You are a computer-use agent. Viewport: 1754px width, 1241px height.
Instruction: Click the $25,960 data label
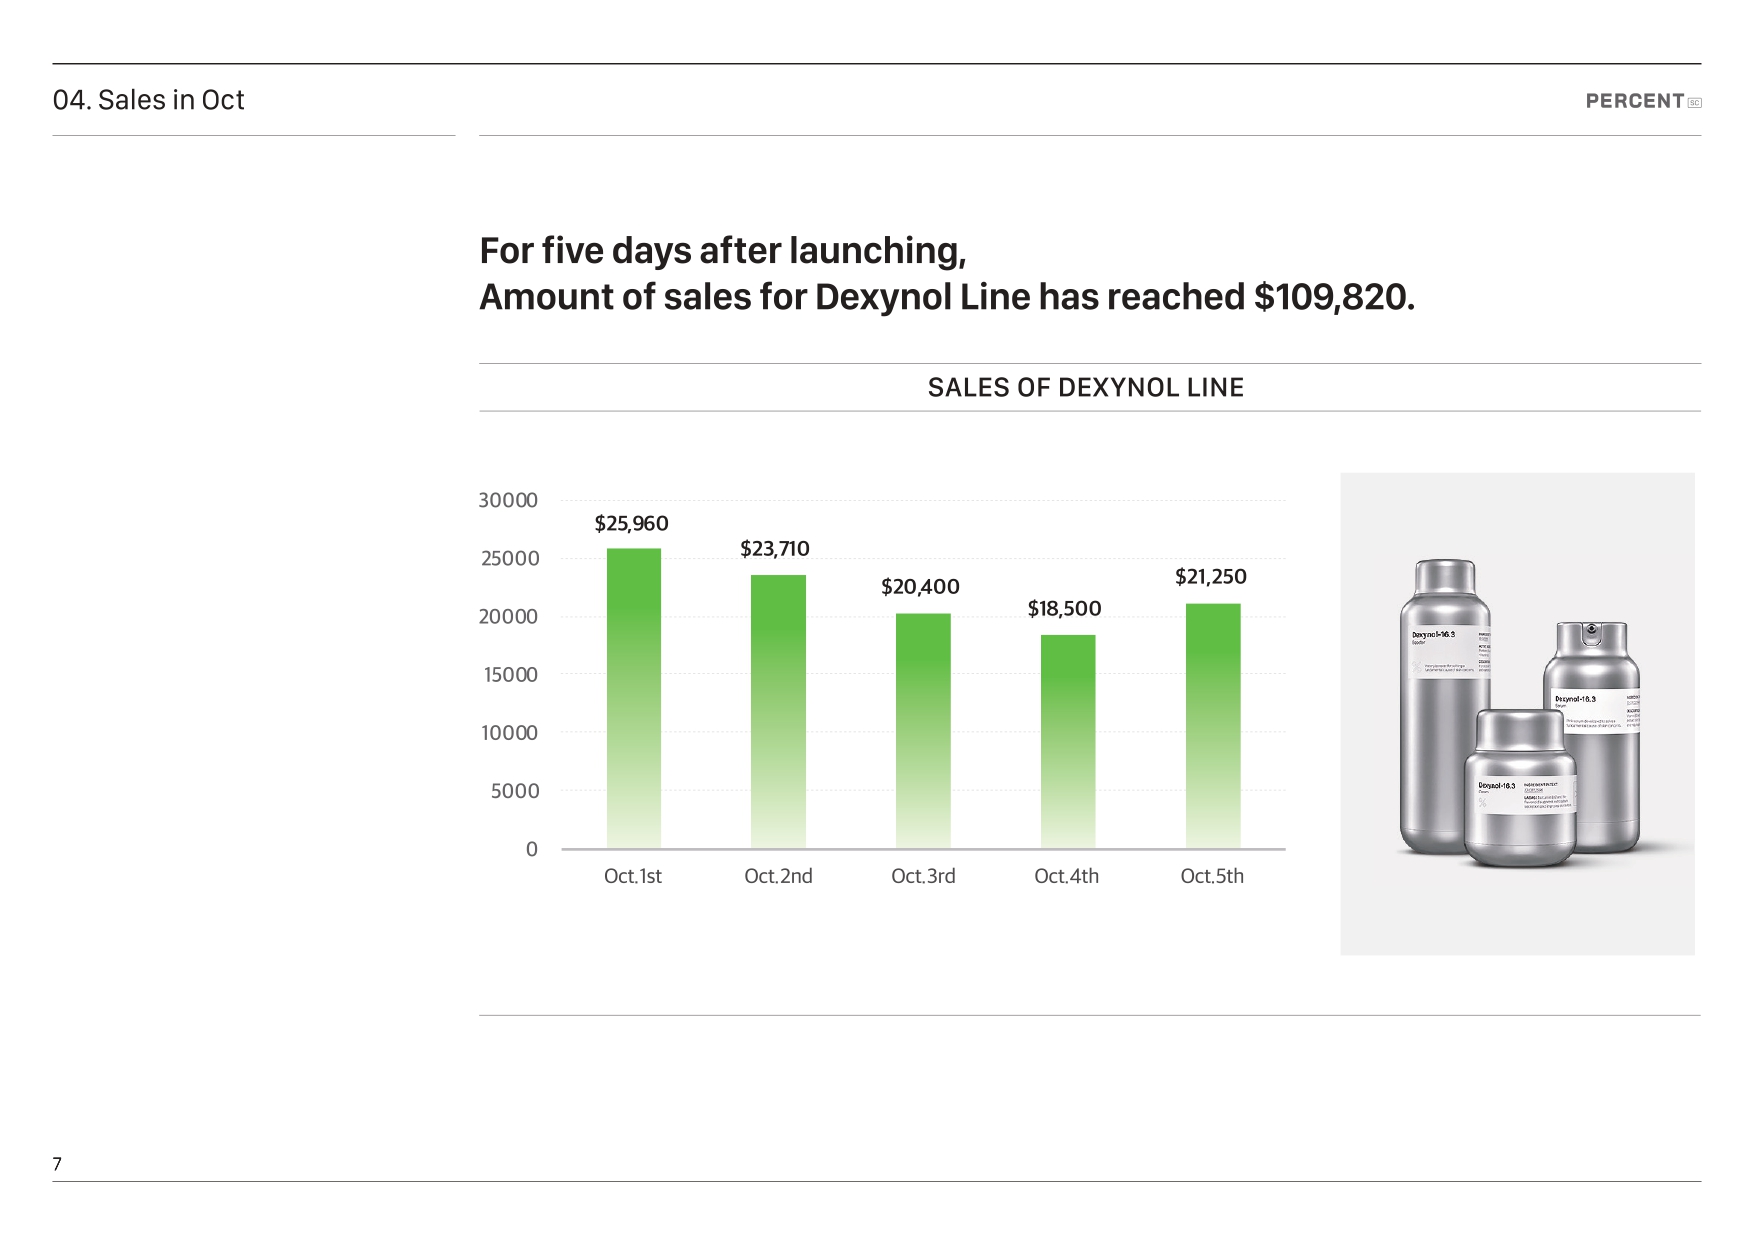tap(631, 523)
